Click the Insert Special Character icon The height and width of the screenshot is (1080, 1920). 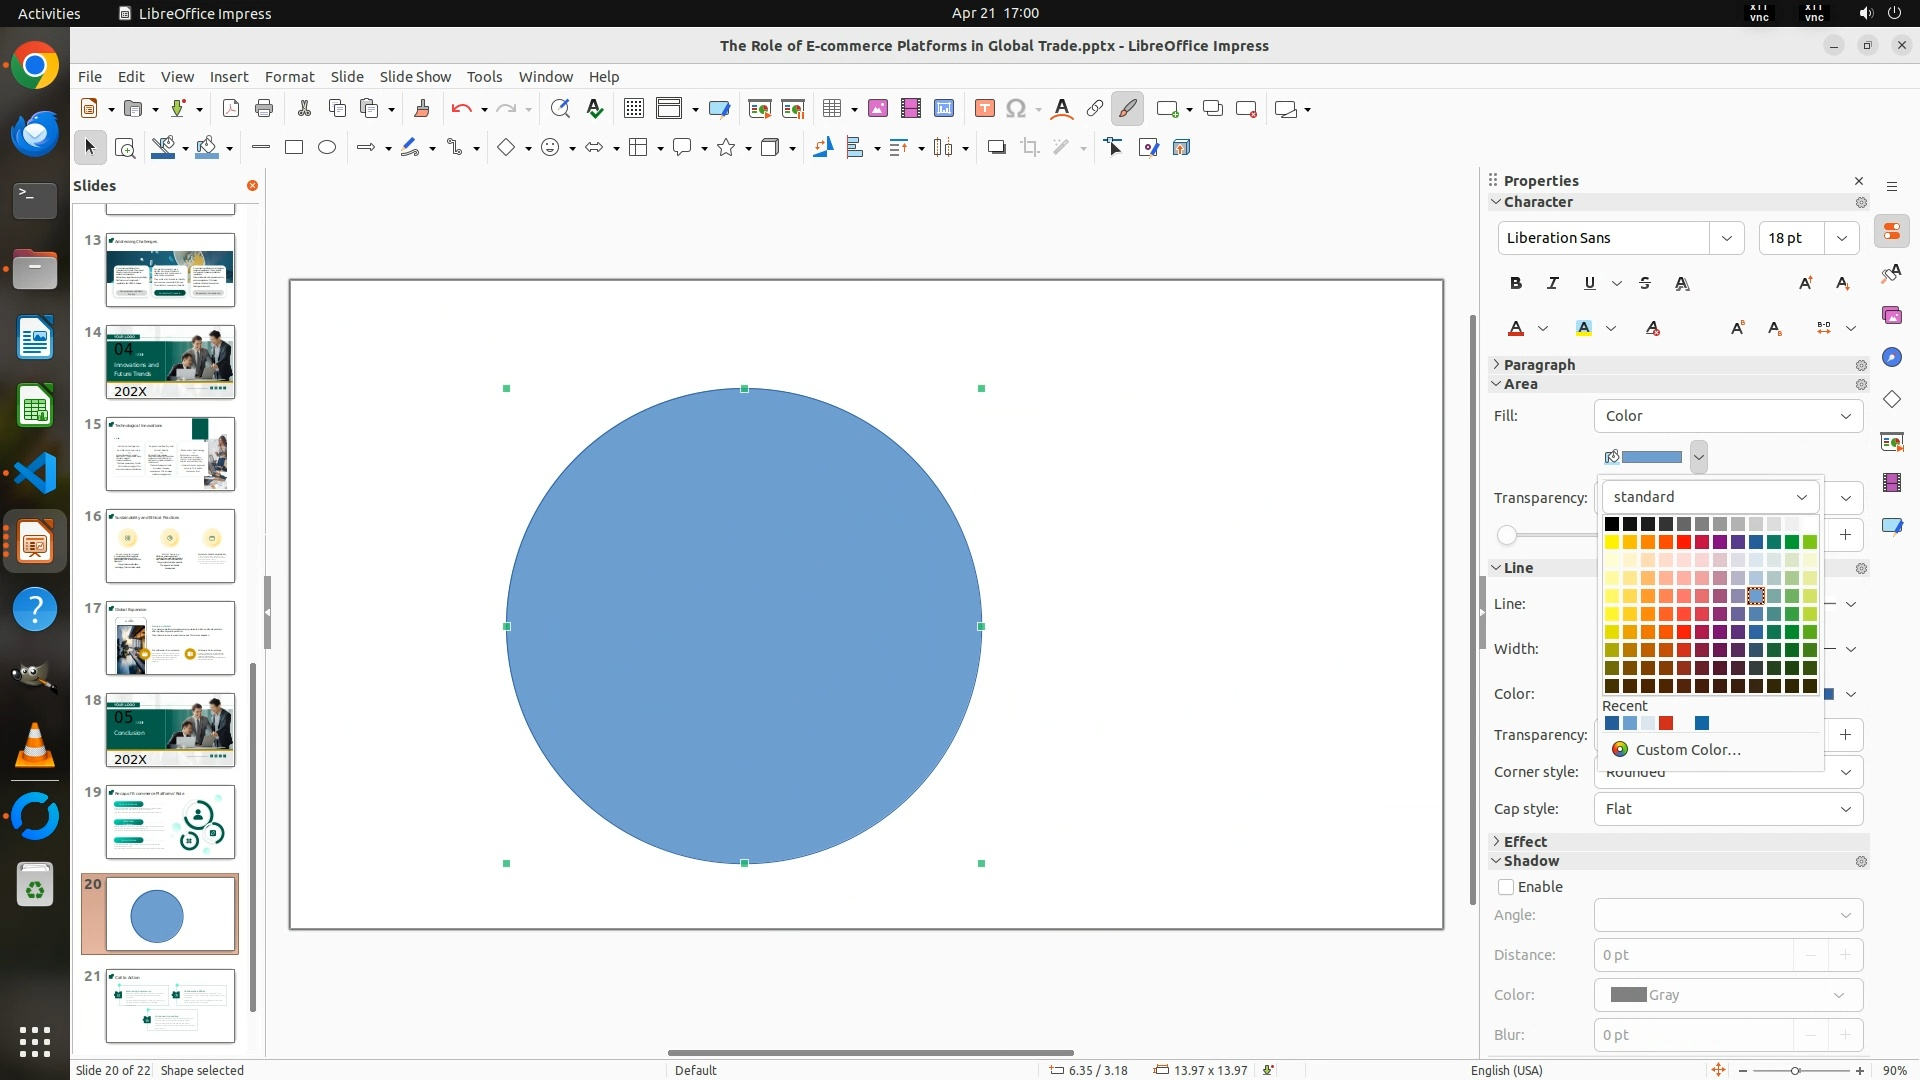coord(1016,109)
